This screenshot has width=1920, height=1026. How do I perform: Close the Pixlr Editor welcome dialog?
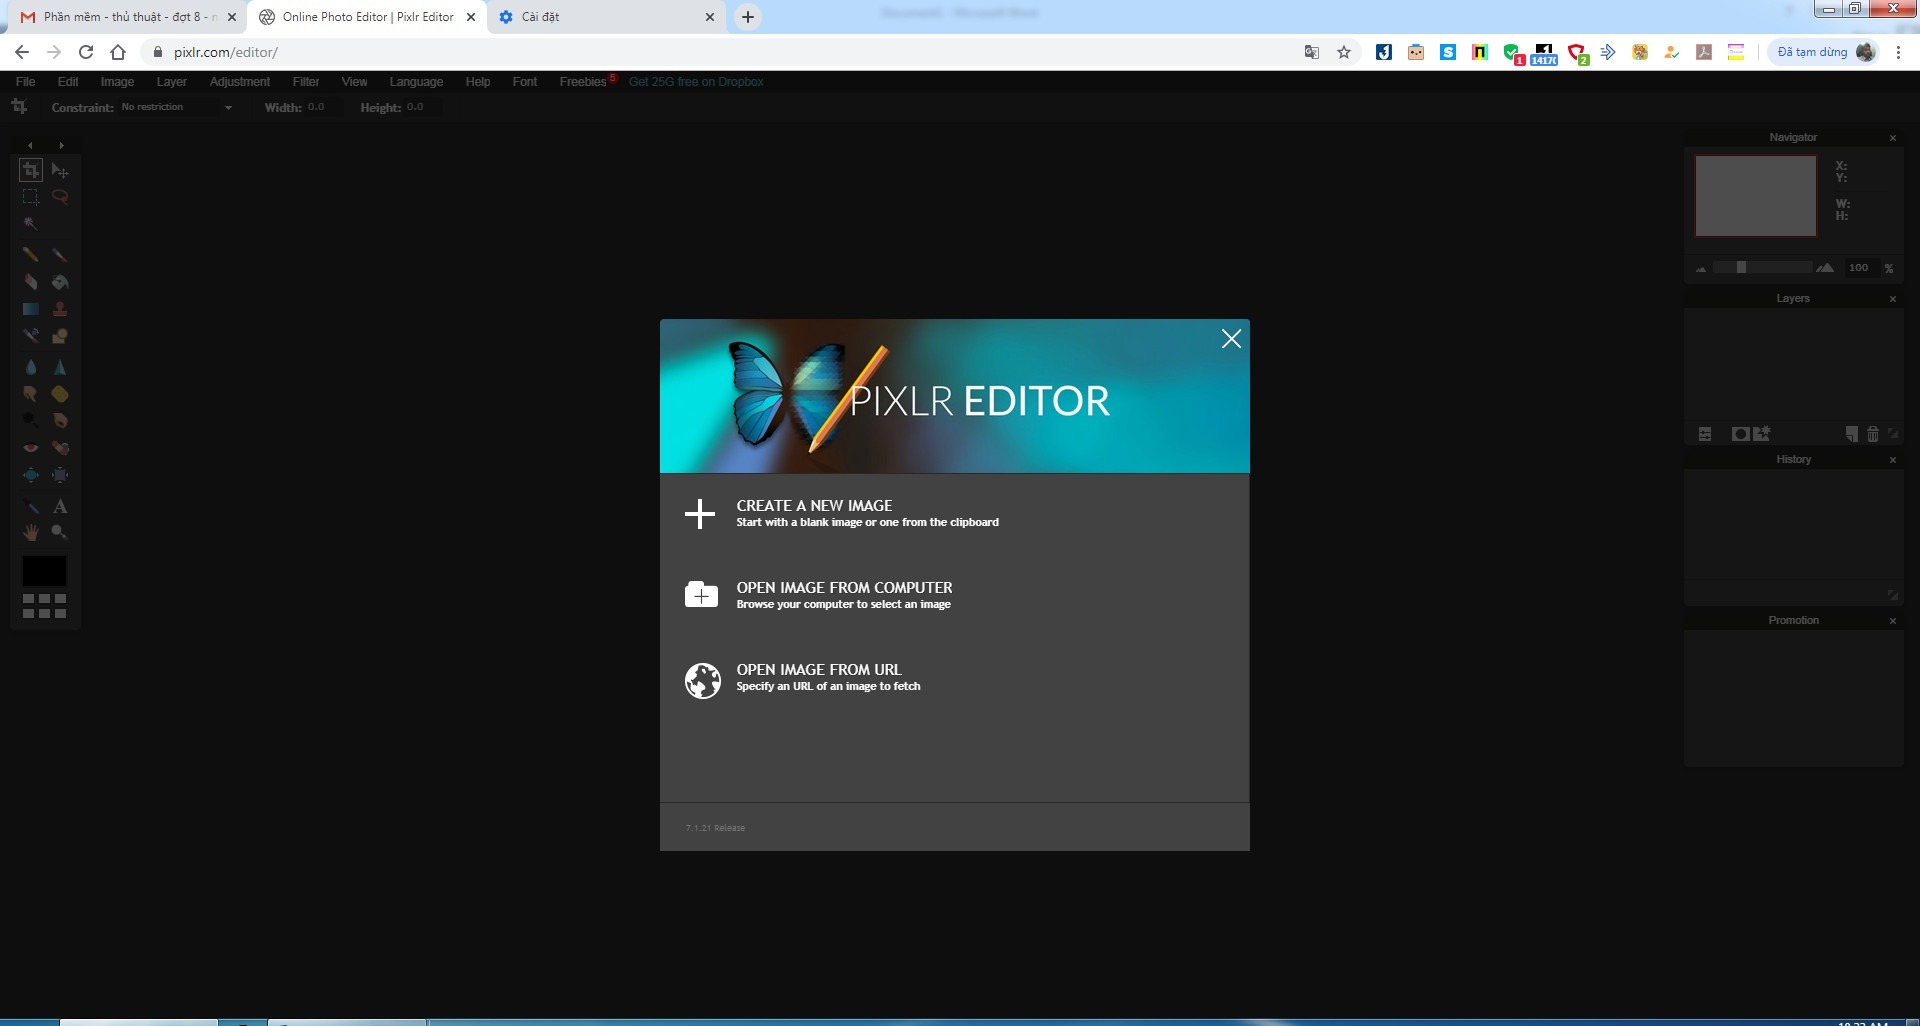tap(1231, 339)
